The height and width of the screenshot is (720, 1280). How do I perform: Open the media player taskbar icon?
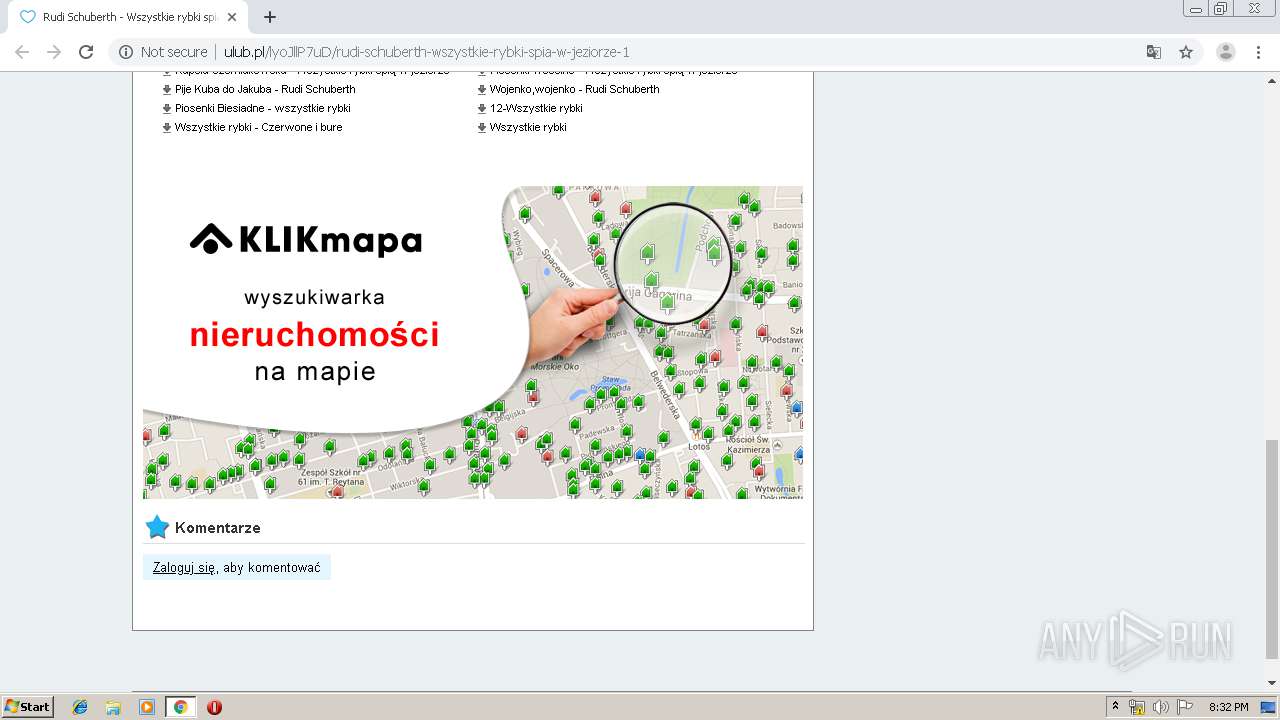point(146,707)
